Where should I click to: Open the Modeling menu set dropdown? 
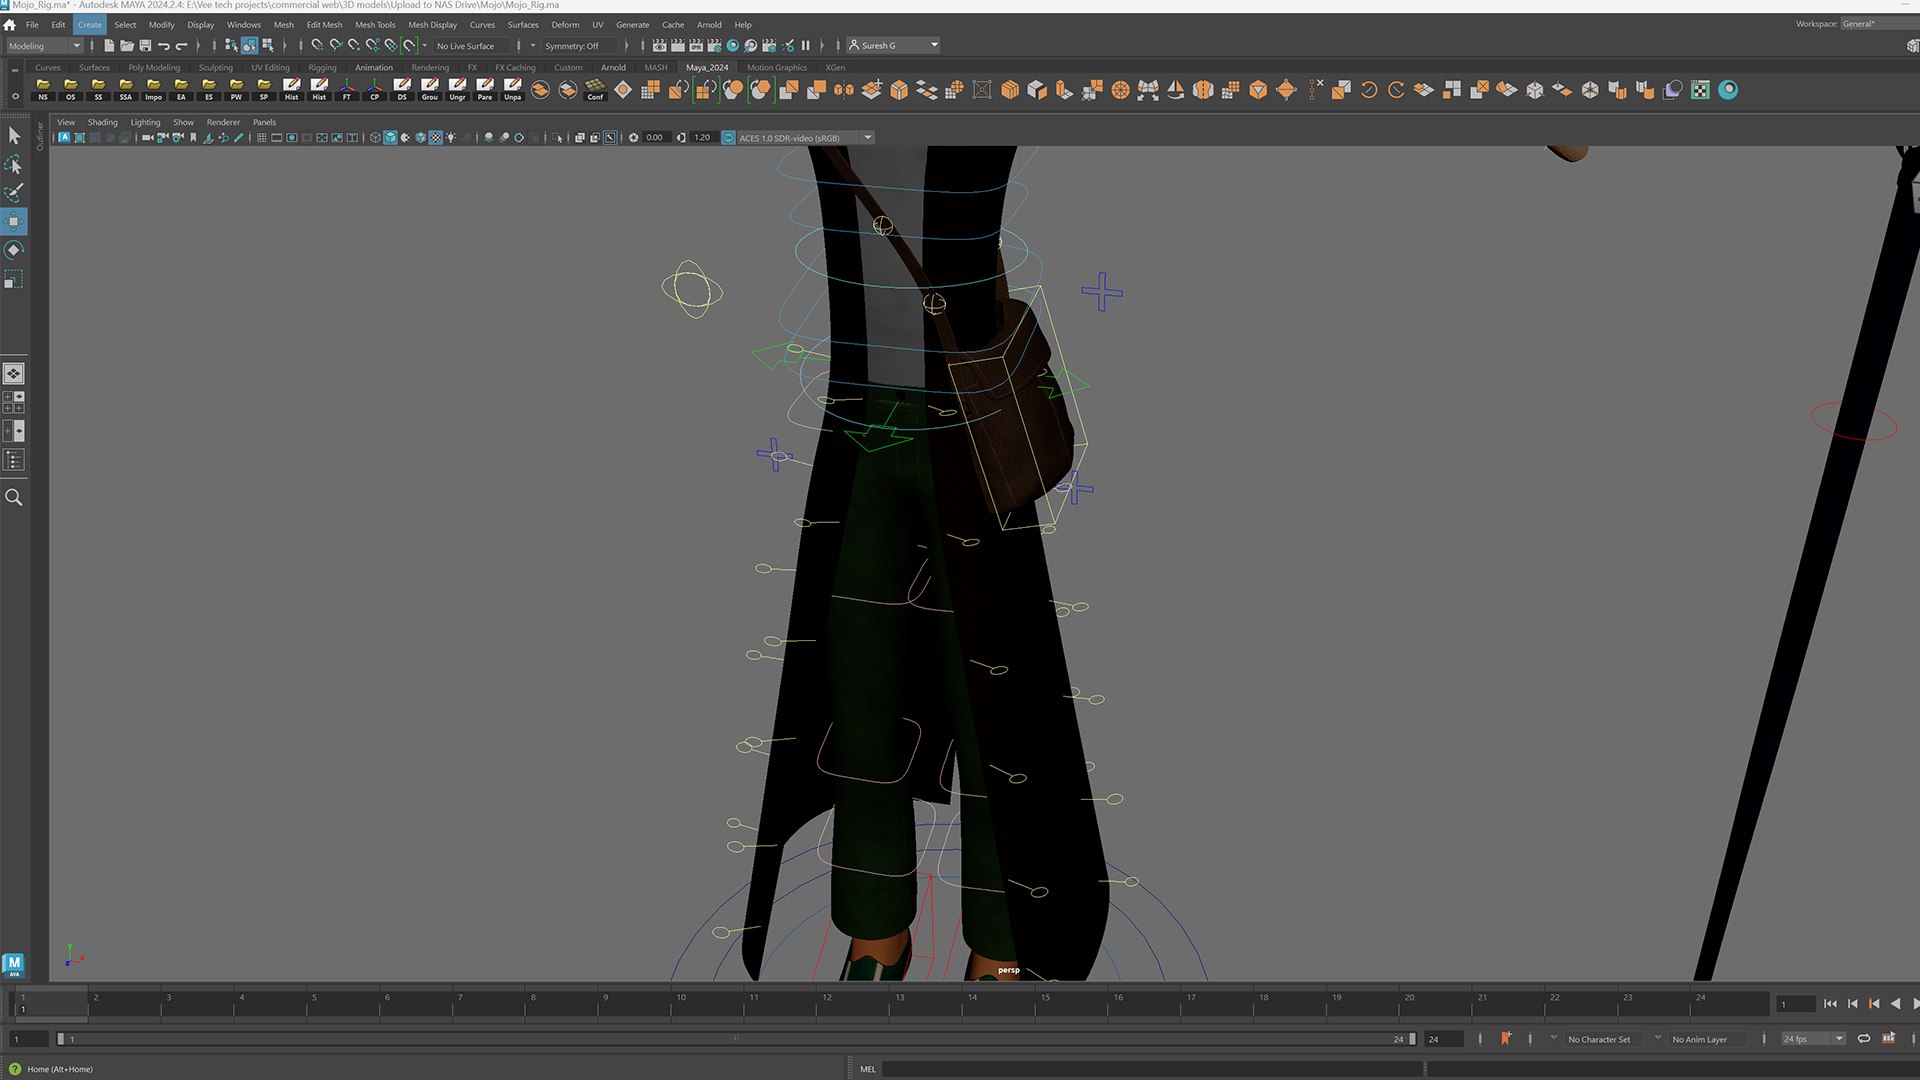44,46
